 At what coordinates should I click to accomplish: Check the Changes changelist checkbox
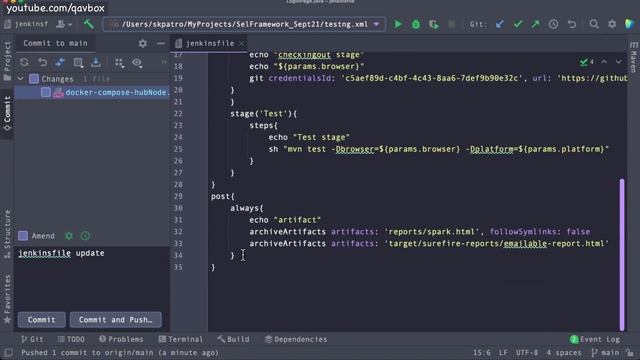pos(34,78)
